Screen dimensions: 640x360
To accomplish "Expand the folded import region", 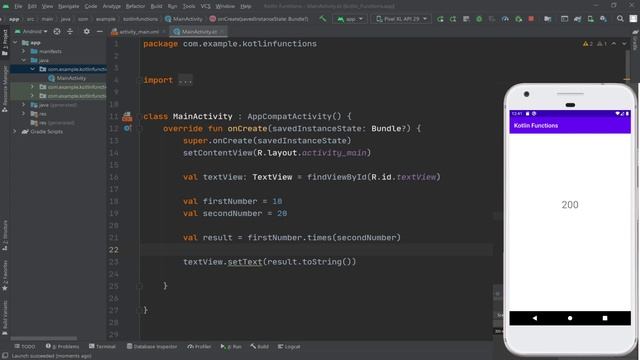I will (185, 80).
